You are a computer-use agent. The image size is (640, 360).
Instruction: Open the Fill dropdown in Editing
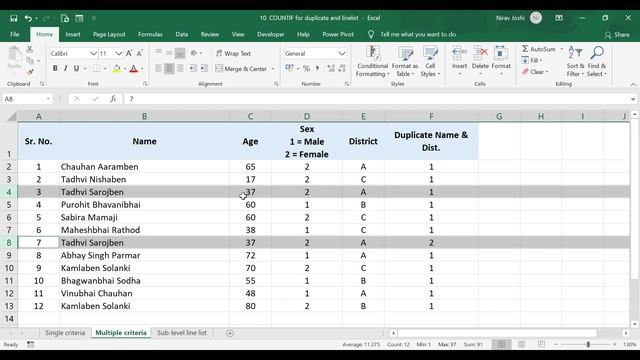tap(532, 60)
